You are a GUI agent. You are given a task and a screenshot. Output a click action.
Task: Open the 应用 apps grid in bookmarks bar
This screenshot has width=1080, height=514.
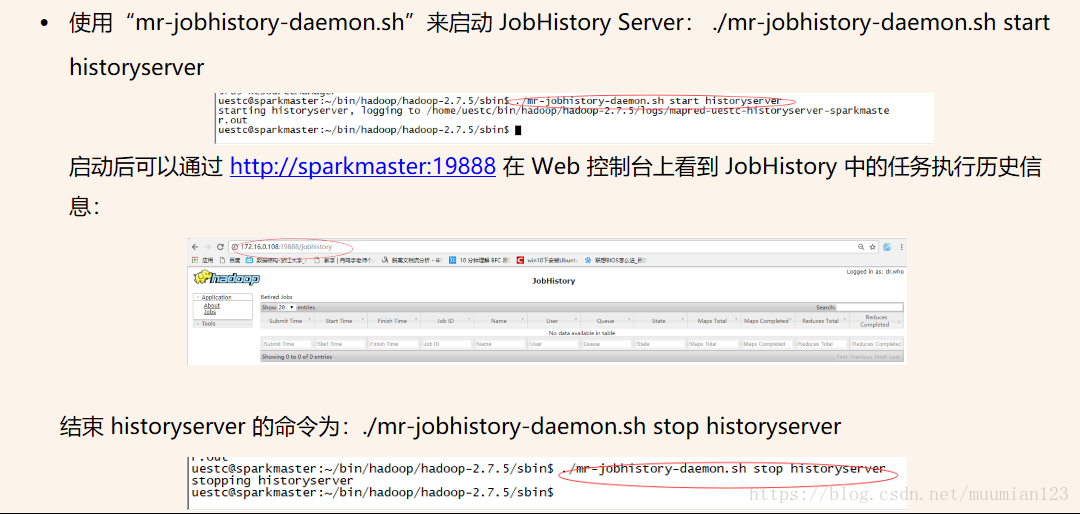pyautogui.click(x=203, y=260)
